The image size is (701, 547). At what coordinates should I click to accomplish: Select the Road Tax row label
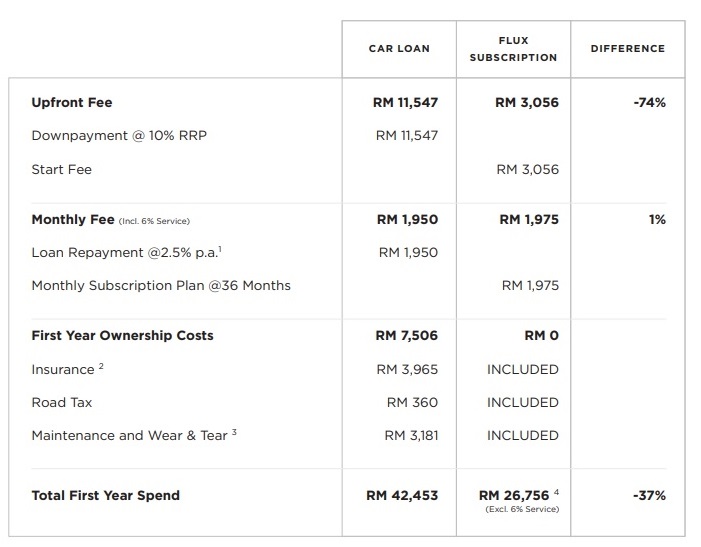[x=62, y=402]
